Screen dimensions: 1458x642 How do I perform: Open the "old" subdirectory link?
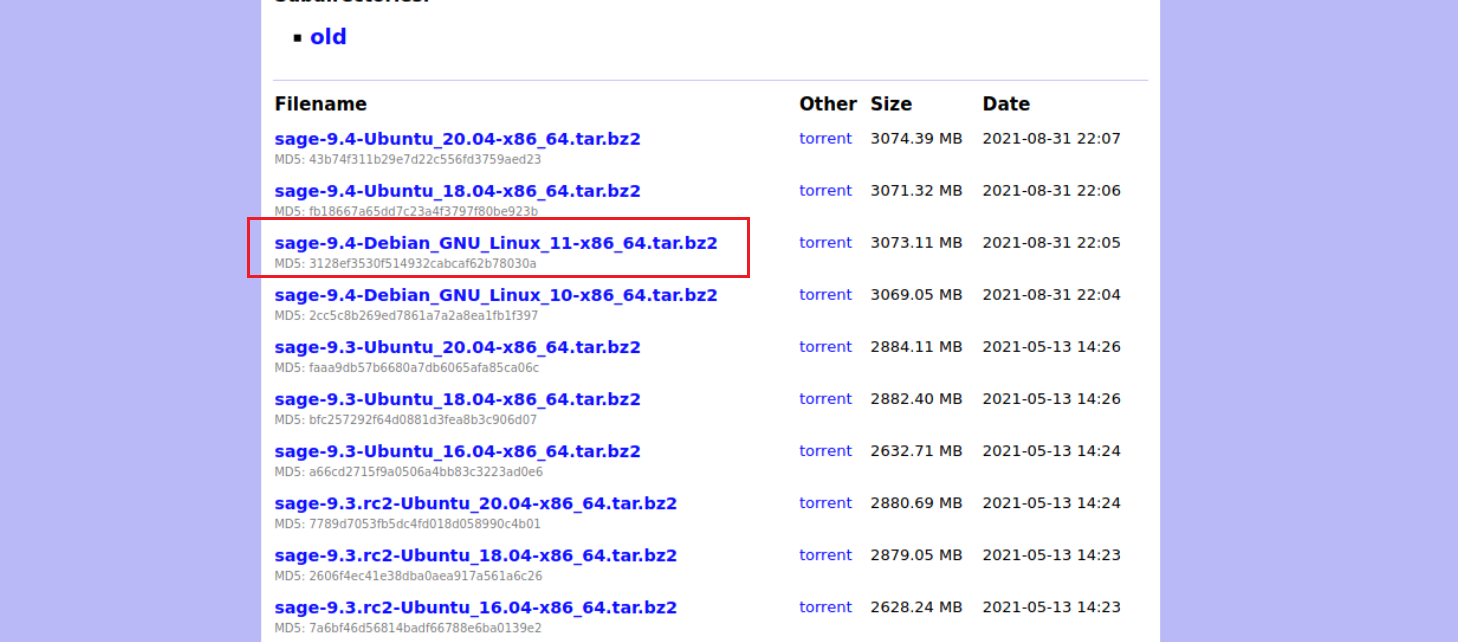click(x=328, y=37)
